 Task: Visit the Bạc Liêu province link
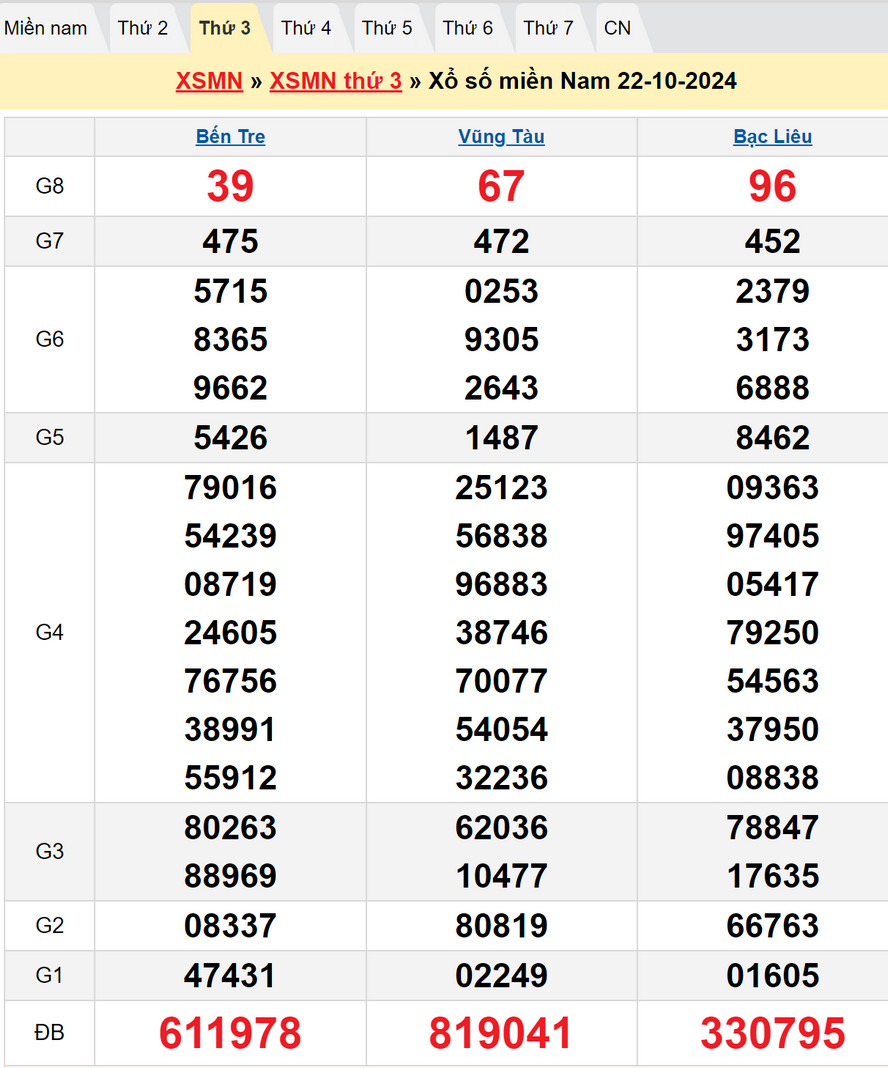pyautogui.click(x=773, y=137)
